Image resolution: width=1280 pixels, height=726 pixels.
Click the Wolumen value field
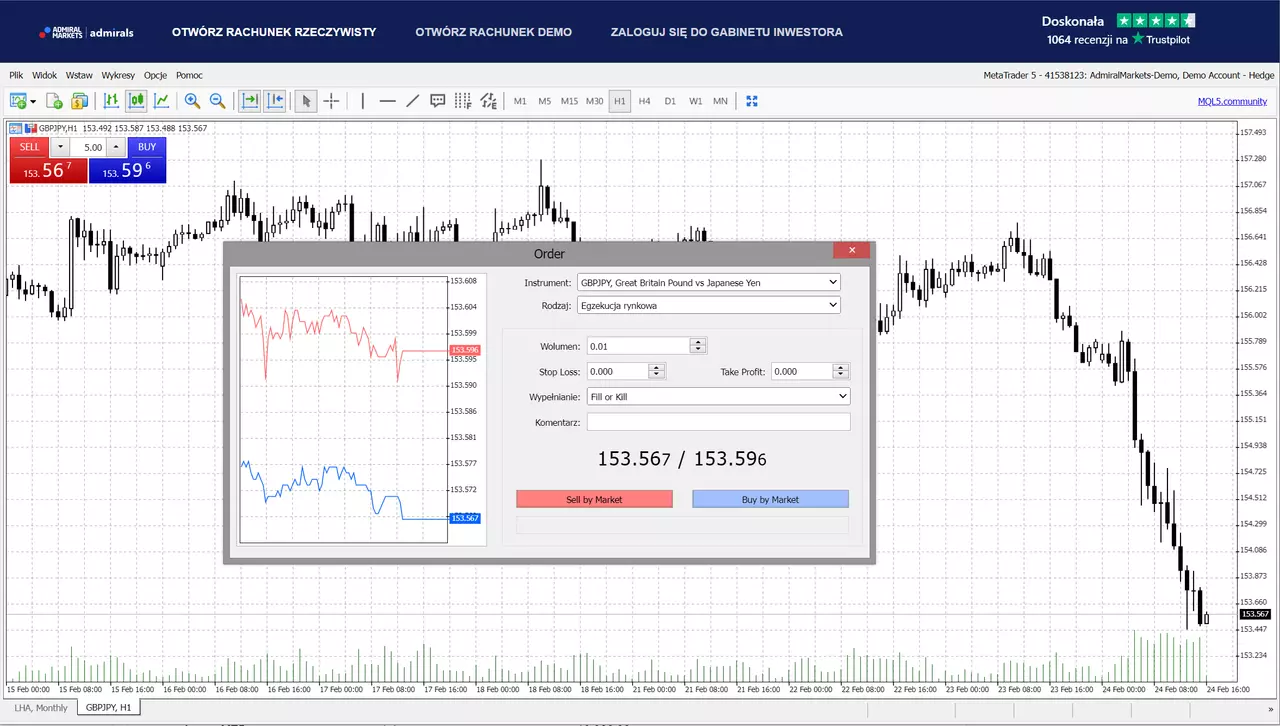coord(639,346)
